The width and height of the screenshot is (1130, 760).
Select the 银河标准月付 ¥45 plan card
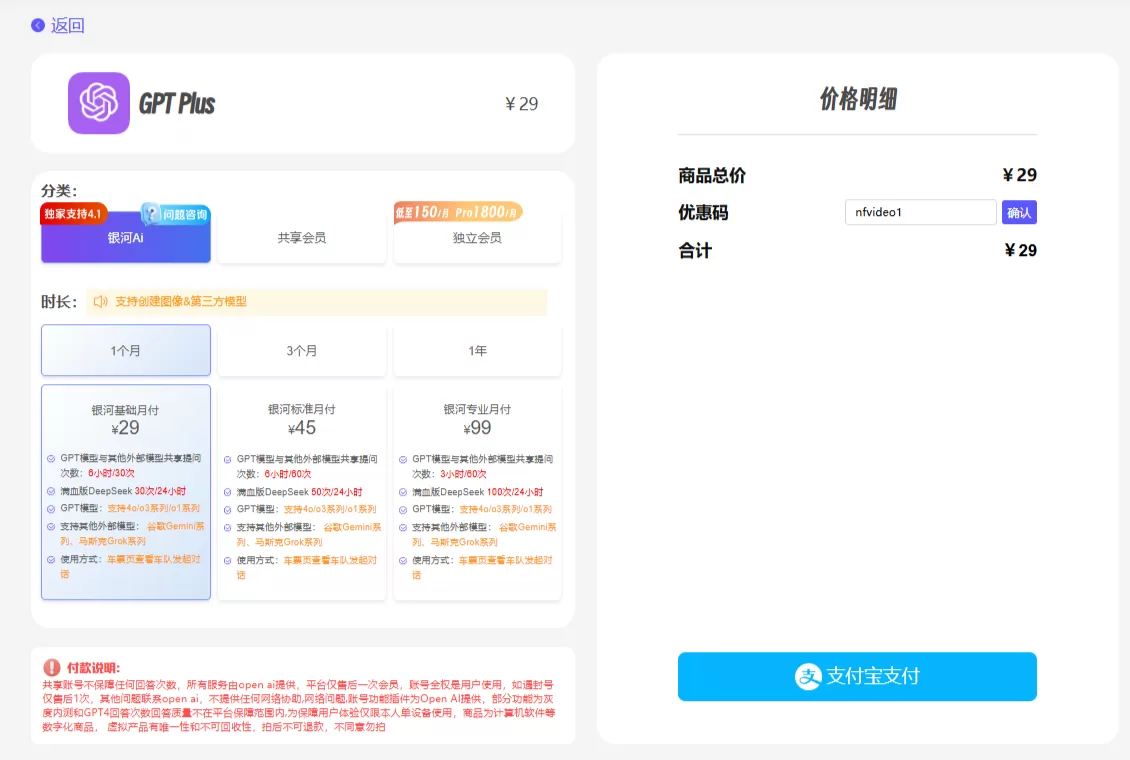pos(302,492)
